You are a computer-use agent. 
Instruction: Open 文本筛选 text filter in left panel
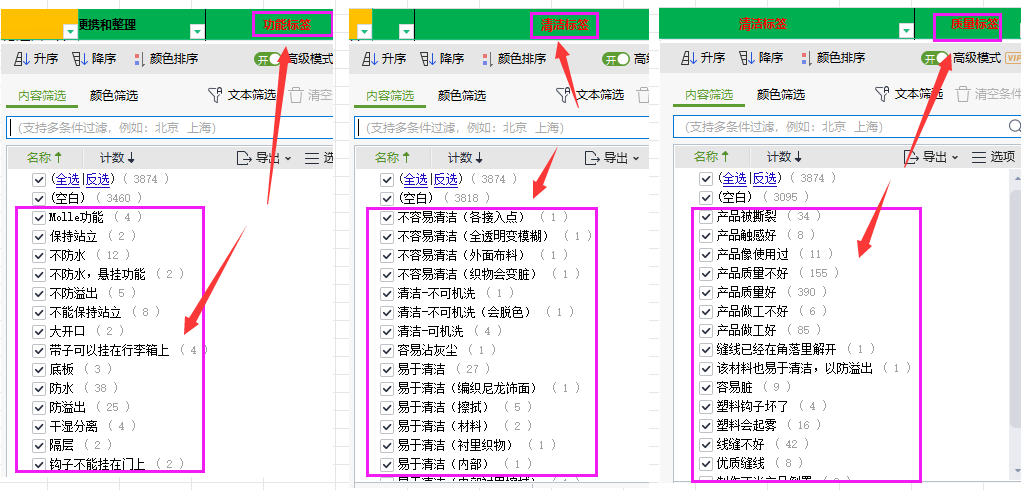pos(241,95)
